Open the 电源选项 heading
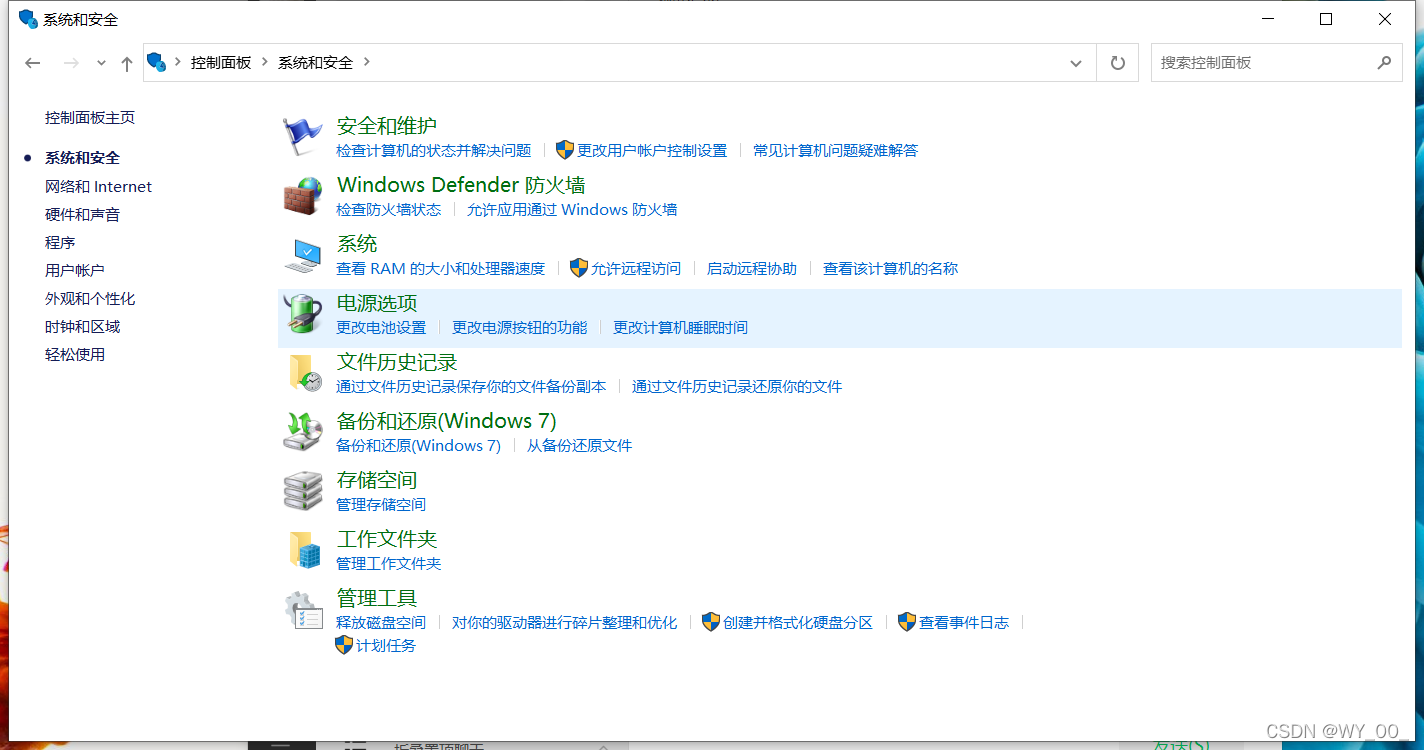 (x=377, y=303)
